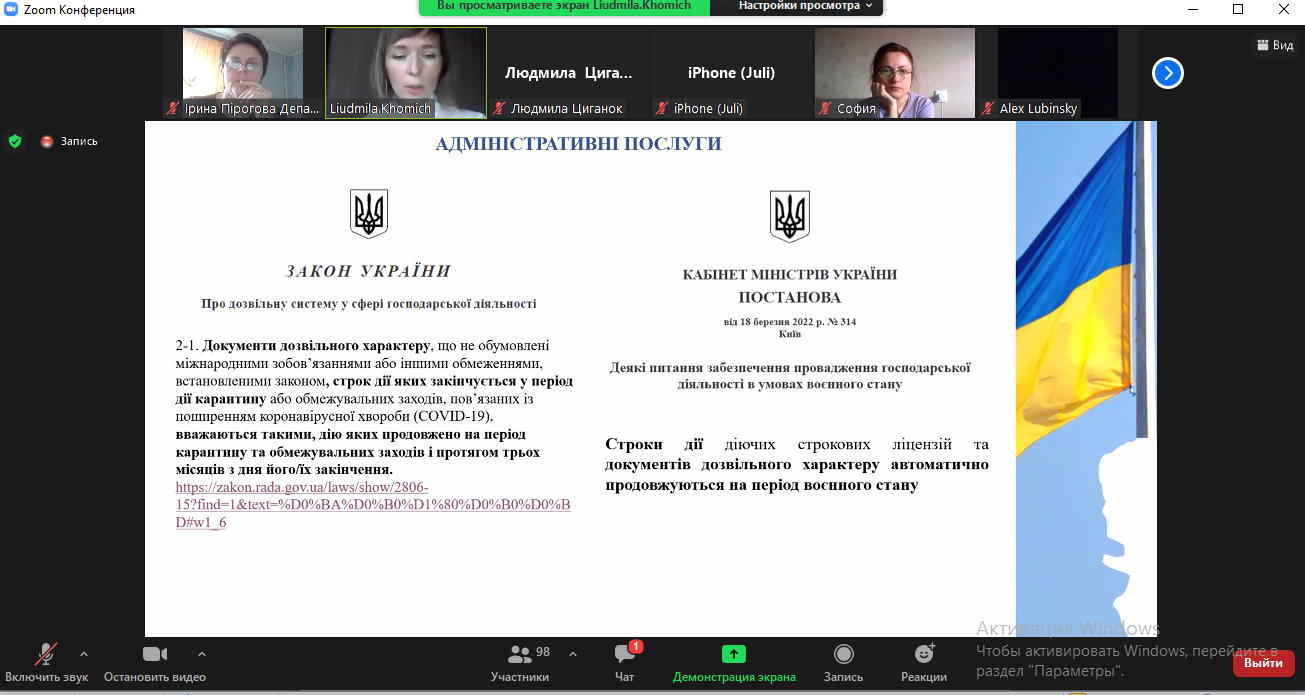Image resolution: width=1305 pixels, height=695 pixels.
Task: Click muted microphone icon on Людмила Циганок tile
Action: (x=500, y=108)
